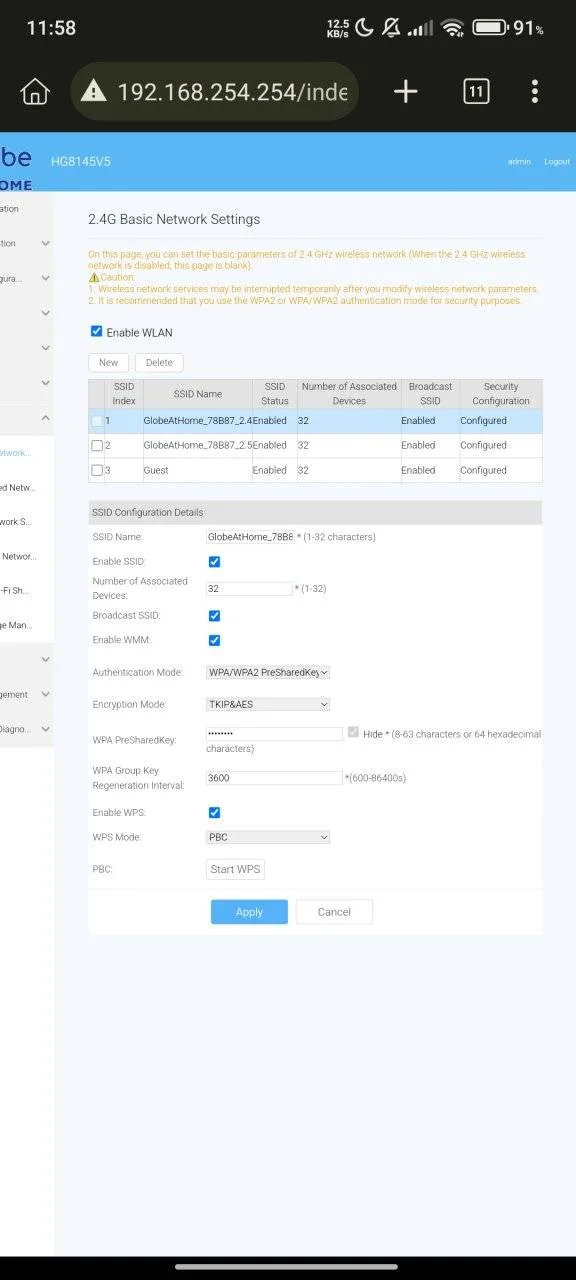Toggle the Enable WPS checkbox

[214, 813]
